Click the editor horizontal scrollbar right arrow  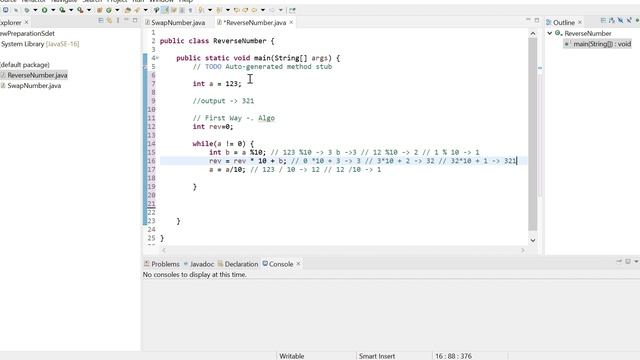(523, 250)
